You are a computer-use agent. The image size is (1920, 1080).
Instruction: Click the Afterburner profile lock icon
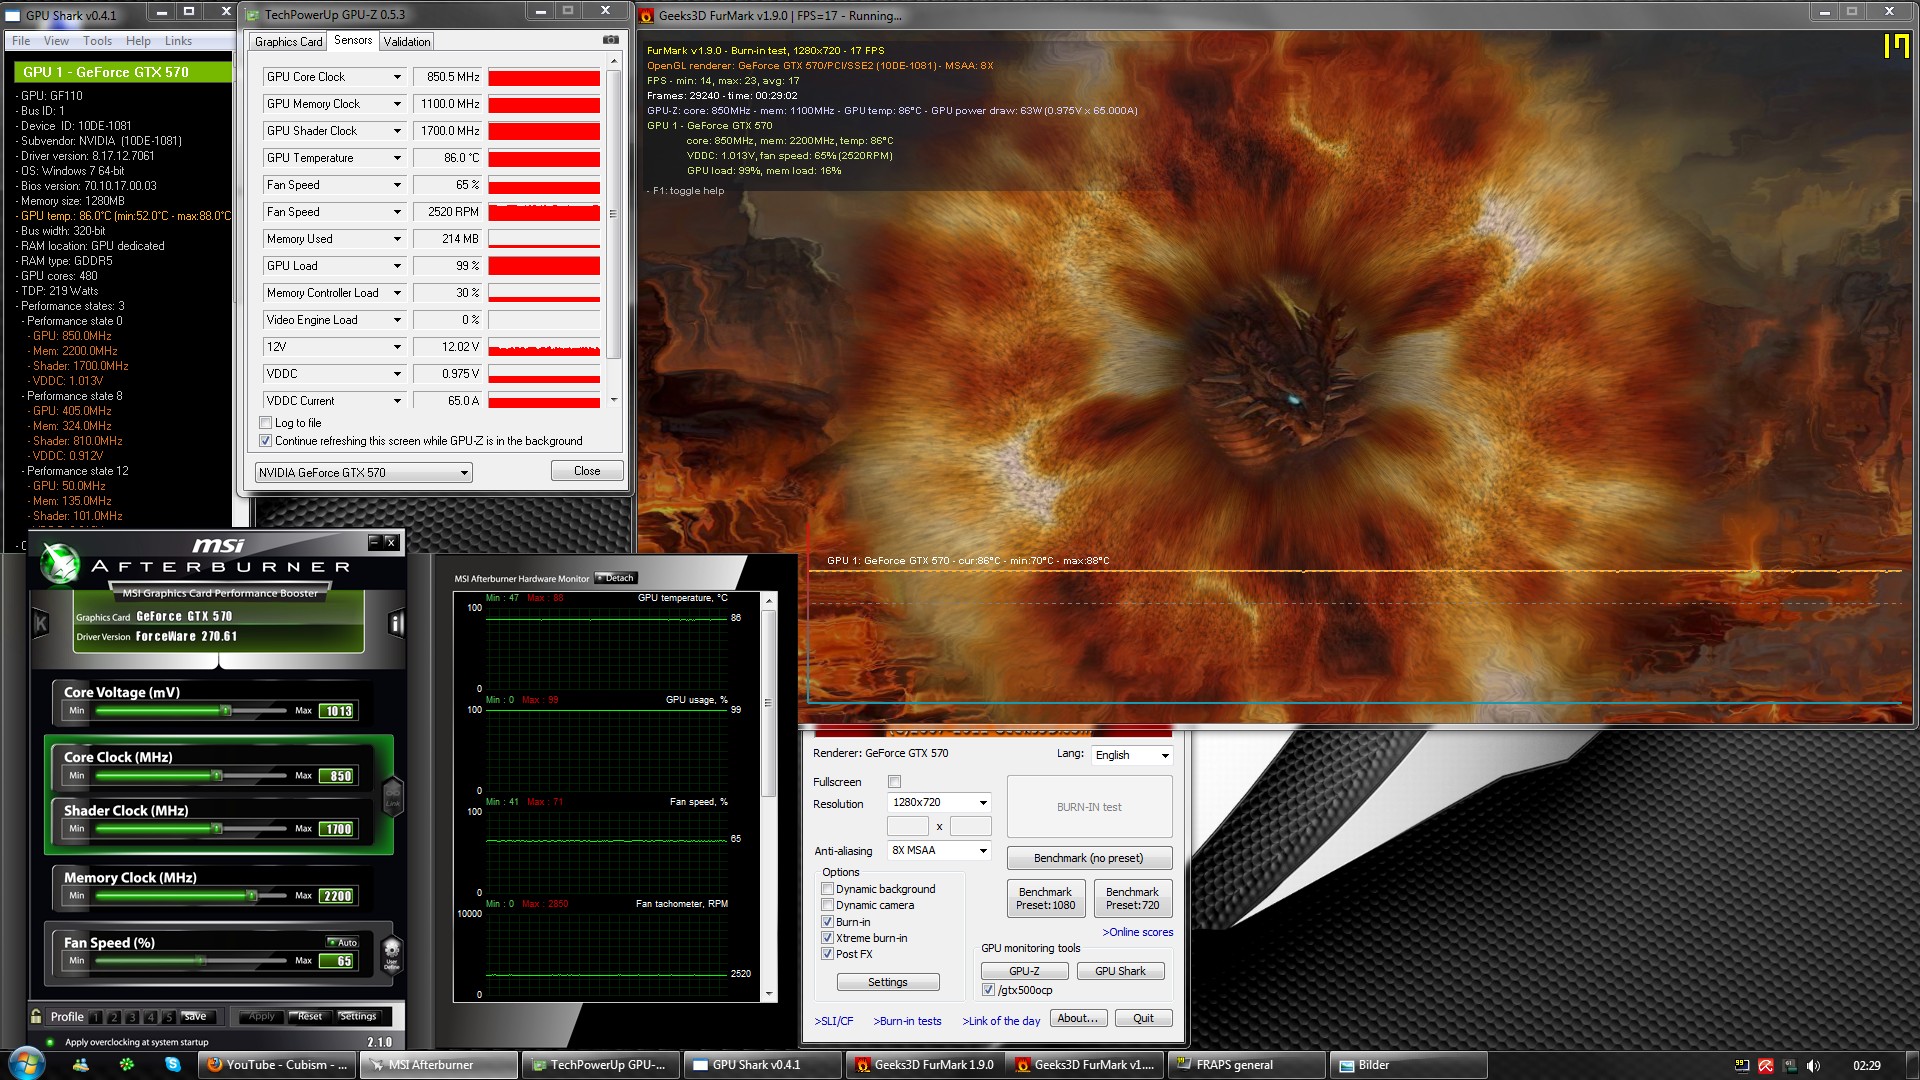[36, 1017]
